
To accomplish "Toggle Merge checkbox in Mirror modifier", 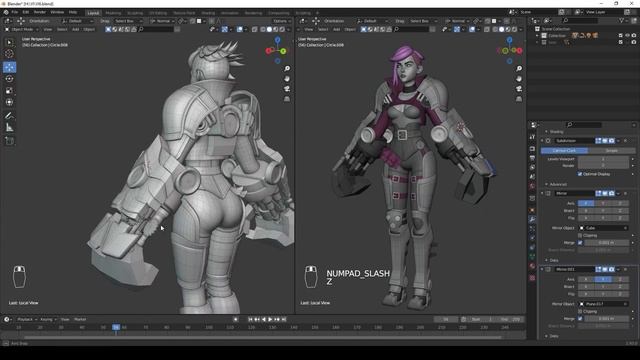I will point(580,243).
